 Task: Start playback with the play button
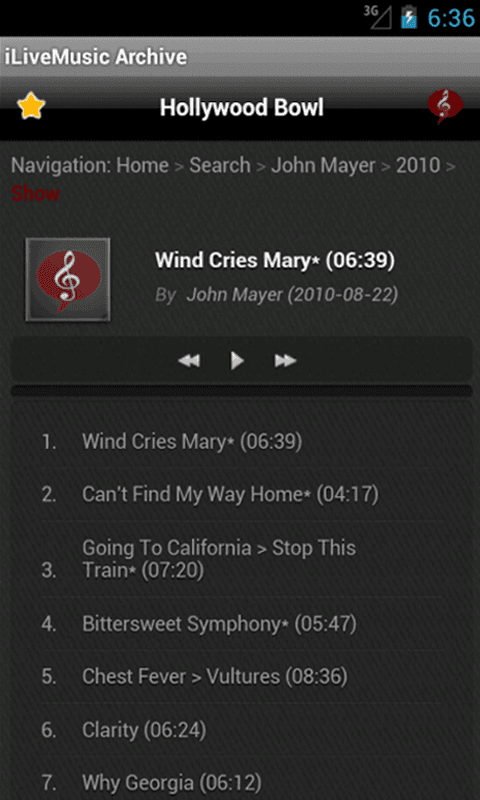[237, 361]
